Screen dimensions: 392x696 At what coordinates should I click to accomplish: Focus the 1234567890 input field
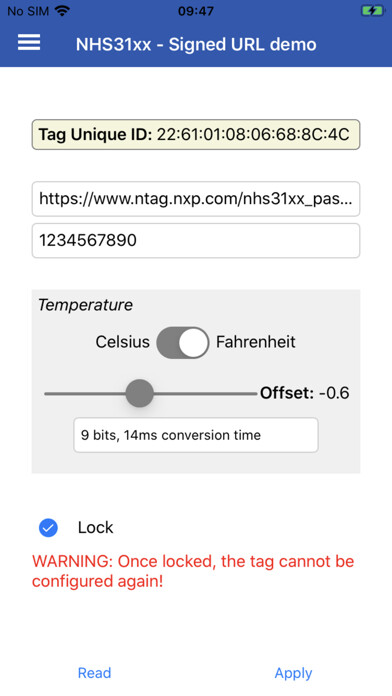pyautogui.click(x=196, y=241)
